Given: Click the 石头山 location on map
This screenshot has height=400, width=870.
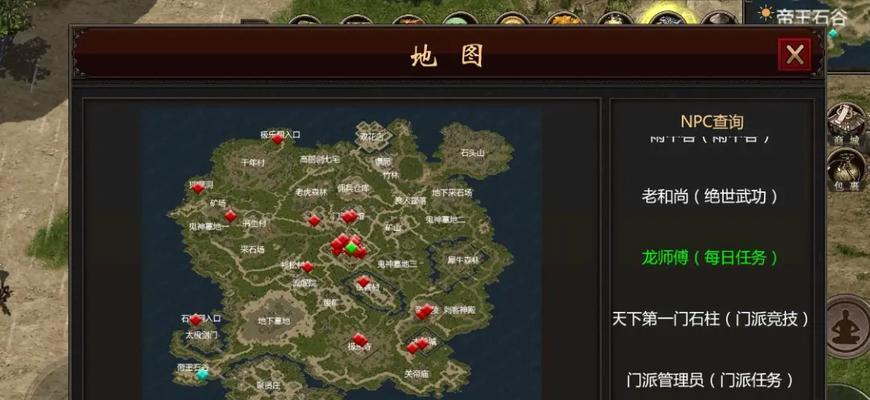Looking at the screenshot, I should click(x=473, y=153).
